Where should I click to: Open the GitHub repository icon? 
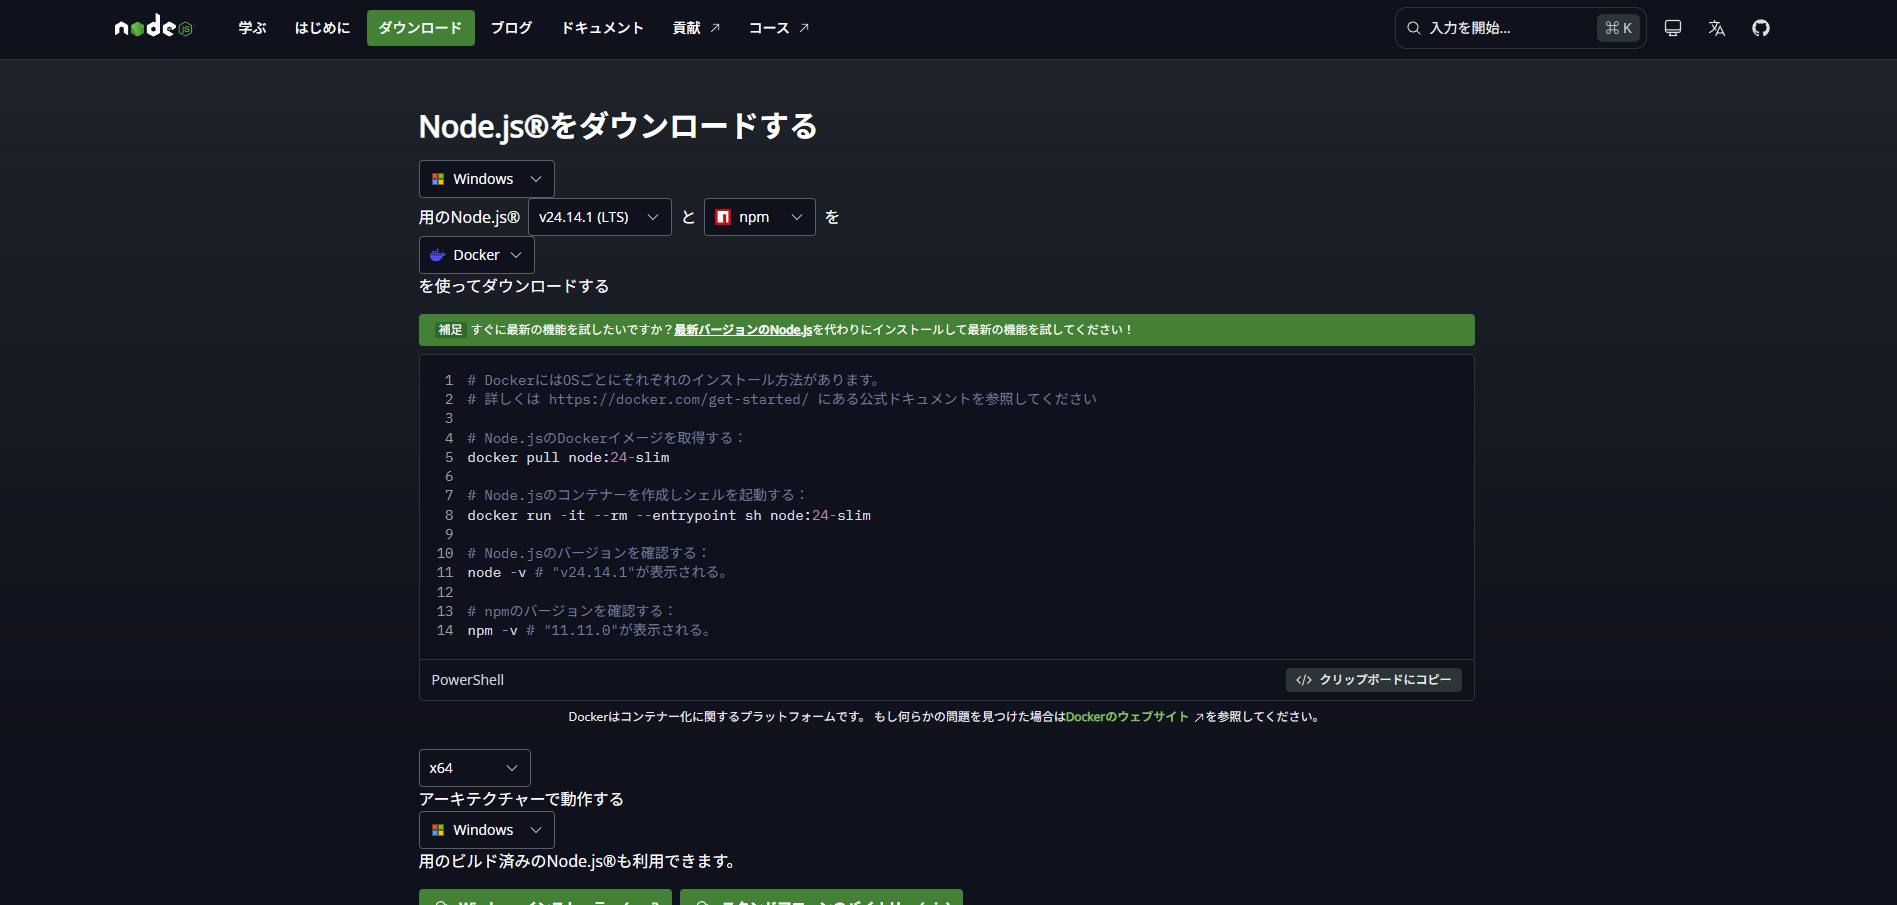click(1761, 28)
